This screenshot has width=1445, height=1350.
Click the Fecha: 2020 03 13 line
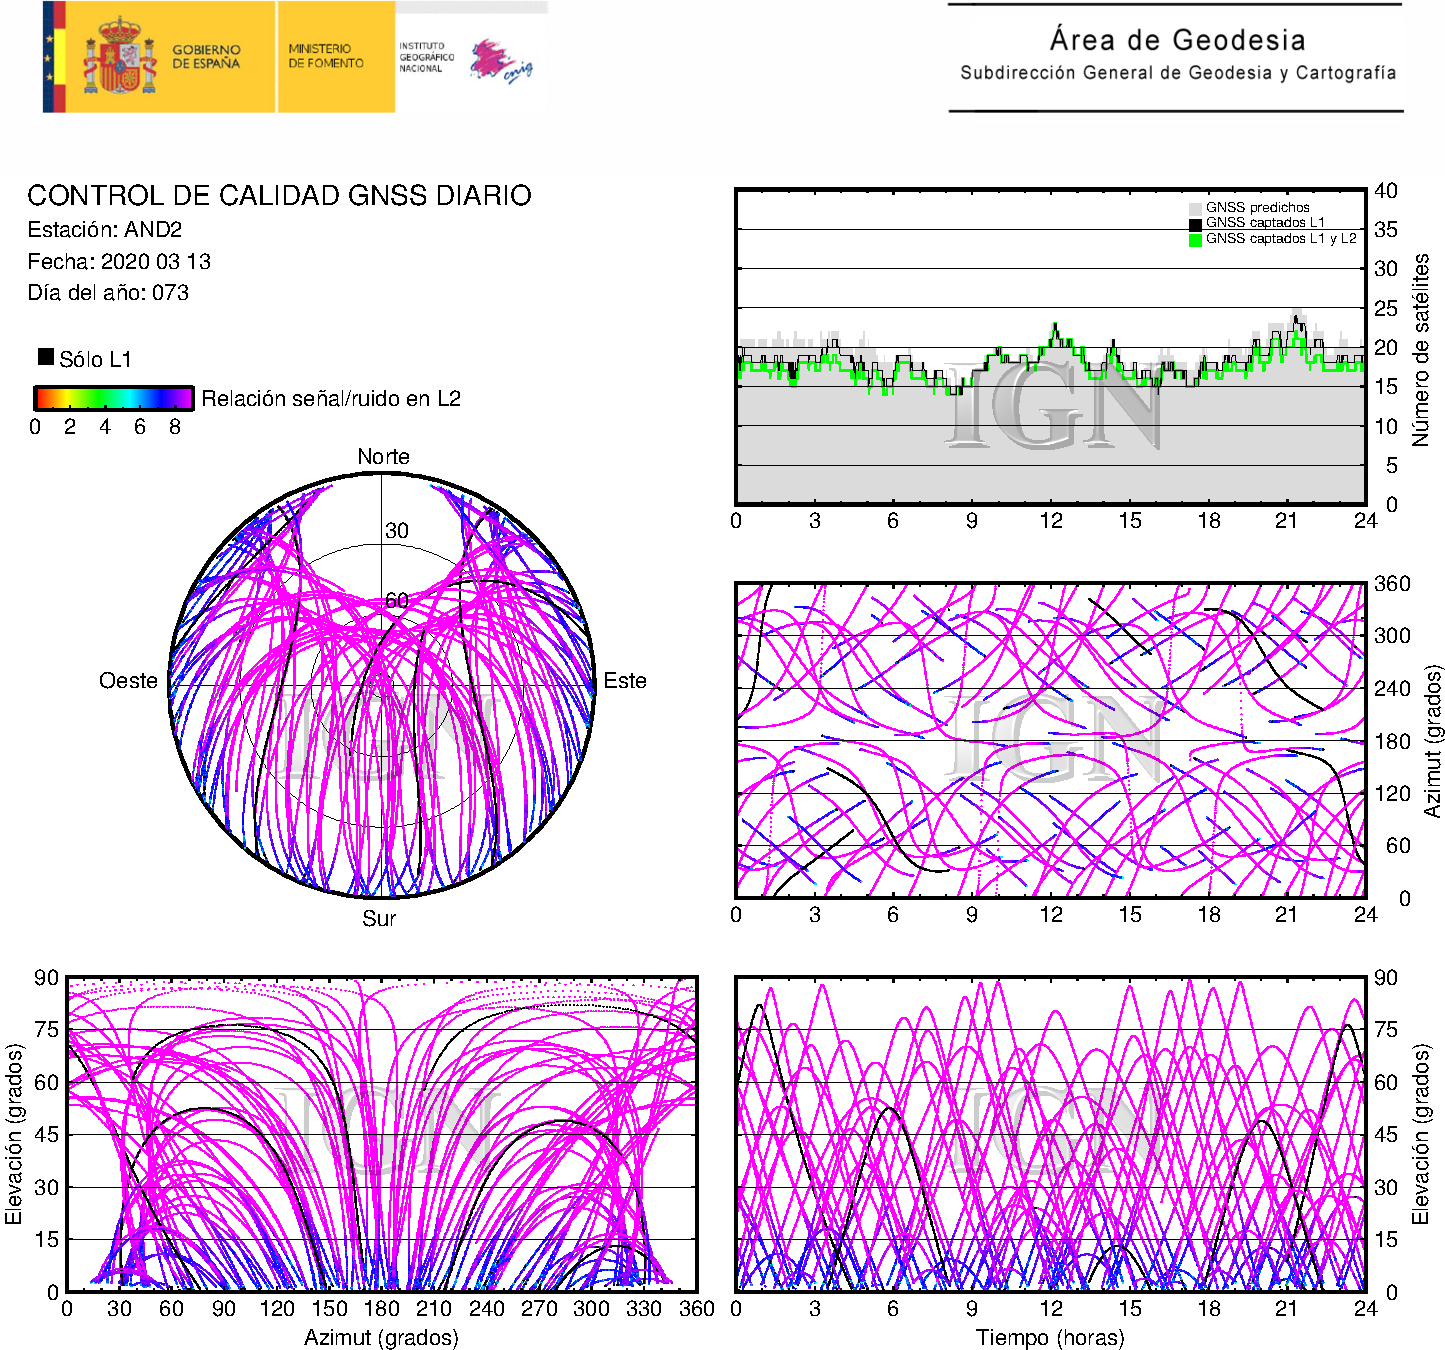click(119, 262)
